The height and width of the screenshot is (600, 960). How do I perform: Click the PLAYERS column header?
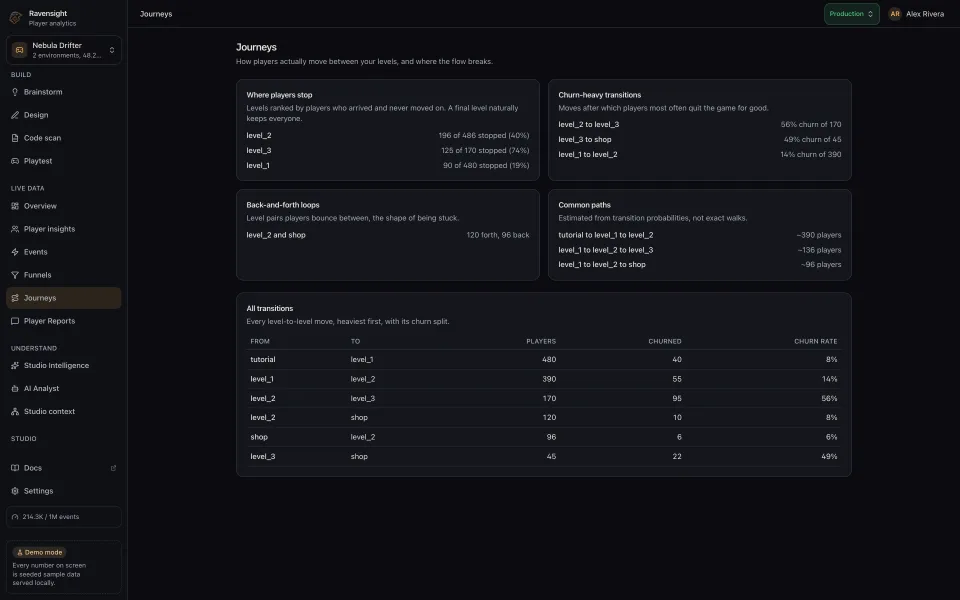[x=541, y=341]
